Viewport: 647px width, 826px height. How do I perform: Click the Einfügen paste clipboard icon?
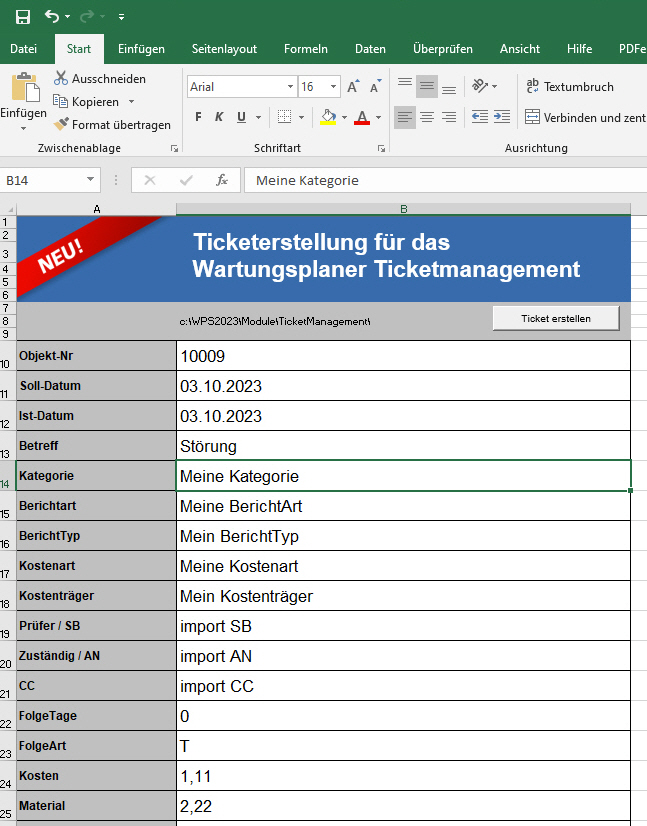click(x=25, y=87)
